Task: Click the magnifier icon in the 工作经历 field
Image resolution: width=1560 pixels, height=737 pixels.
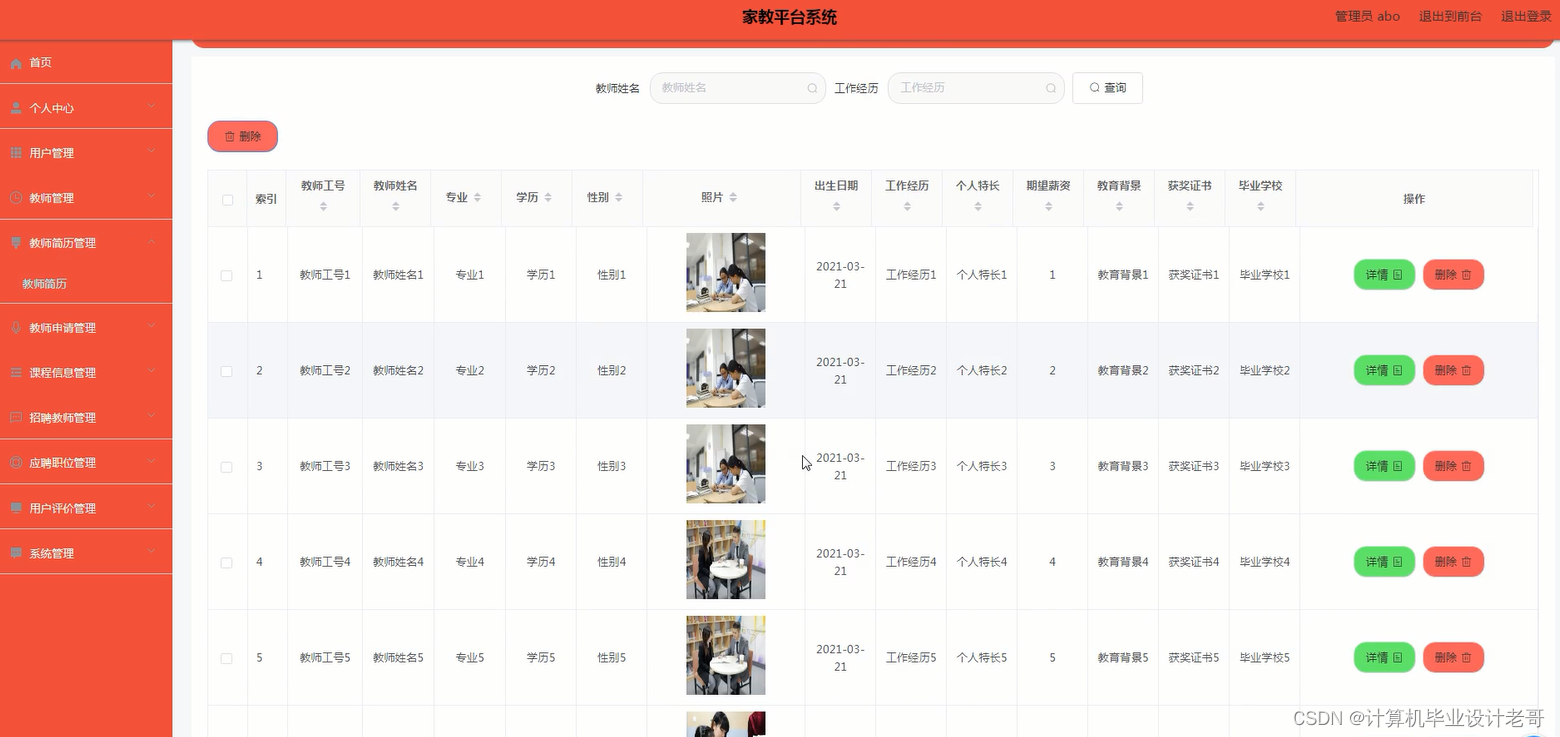Action: coord(1050,88)
